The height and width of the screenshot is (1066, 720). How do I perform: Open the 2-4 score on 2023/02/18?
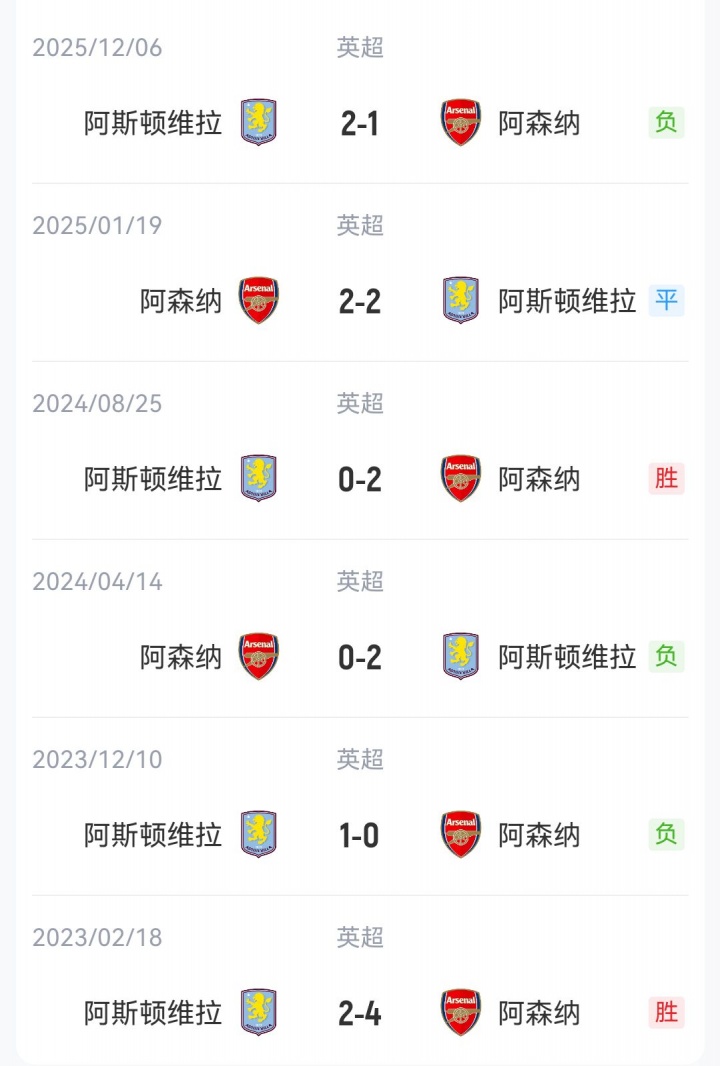click(x=360, y=1013)
